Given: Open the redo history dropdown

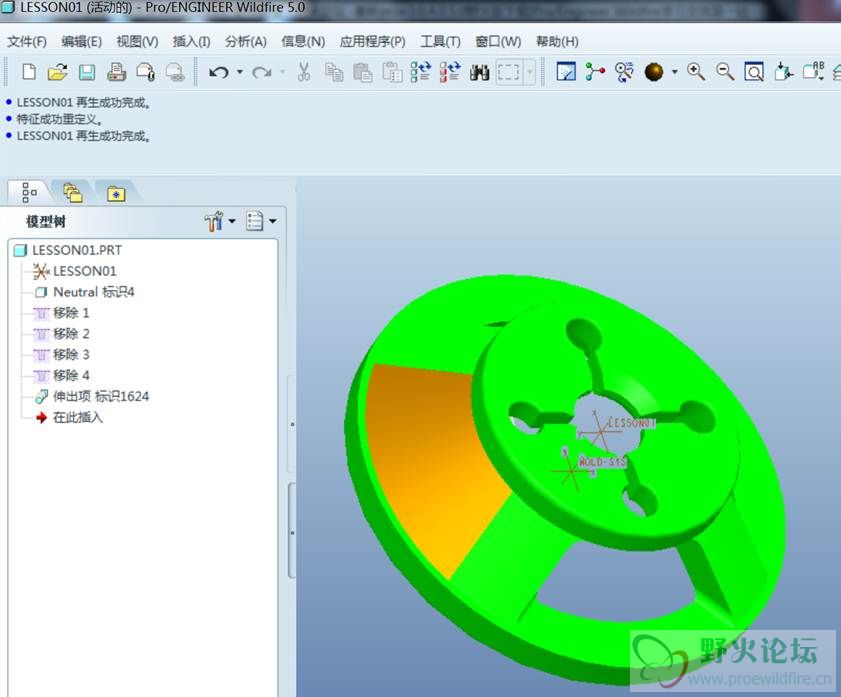Looking at the screenshot, I should [283, 72].
